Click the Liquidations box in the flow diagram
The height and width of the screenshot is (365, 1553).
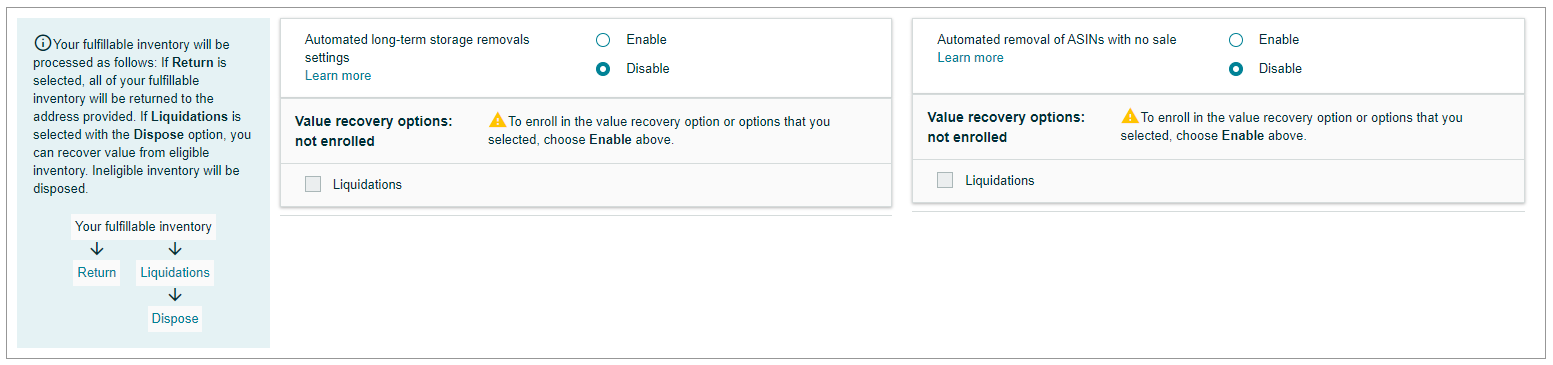(175, 273)
